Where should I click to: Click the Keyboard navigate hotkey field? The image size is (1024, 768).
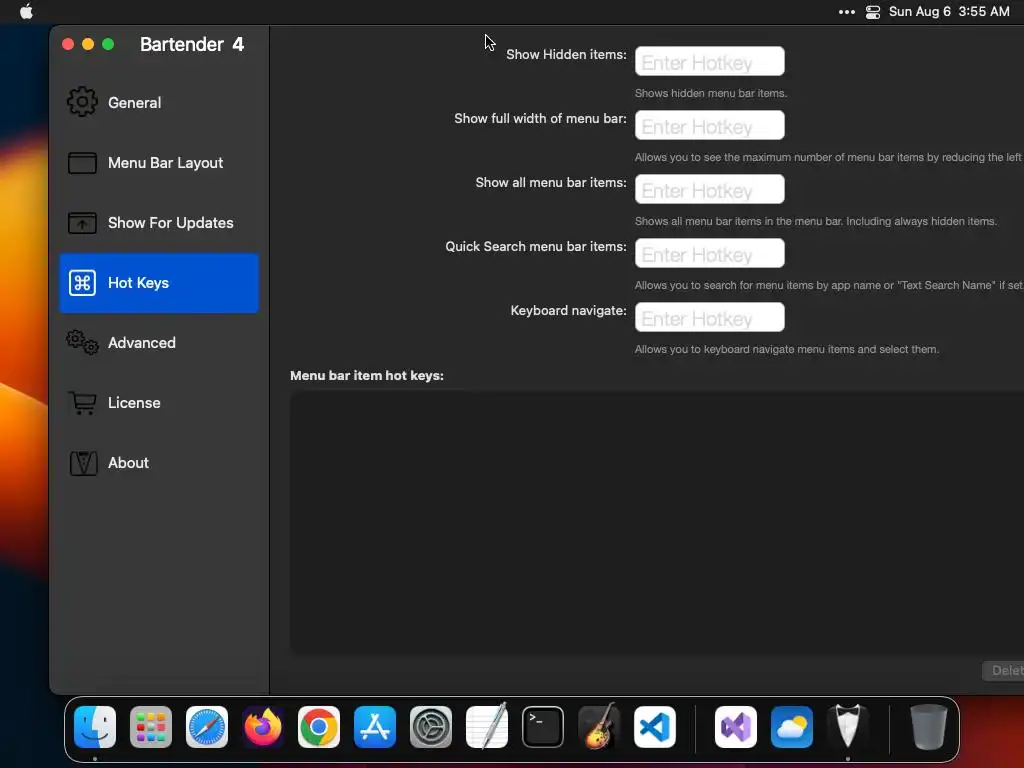point(709,317)
